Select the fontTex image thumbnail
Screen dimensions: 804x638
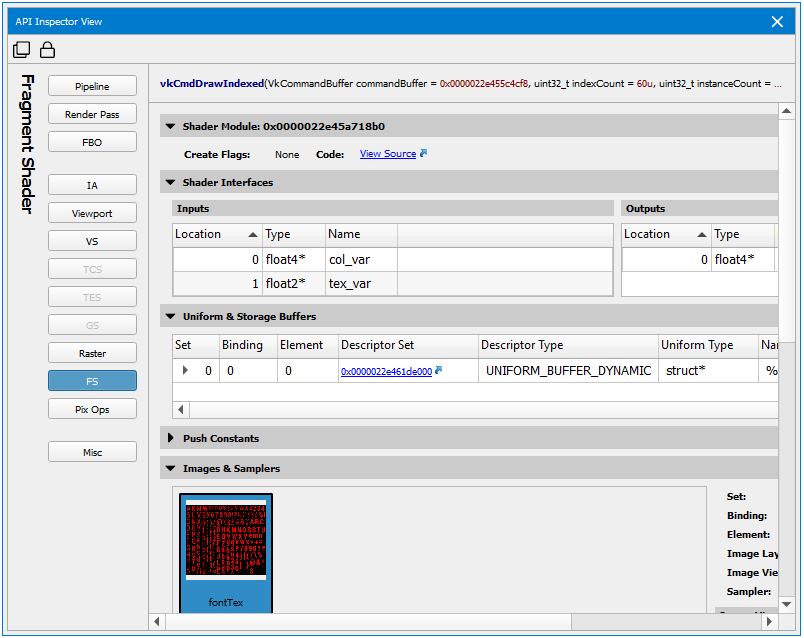[226, 545]
